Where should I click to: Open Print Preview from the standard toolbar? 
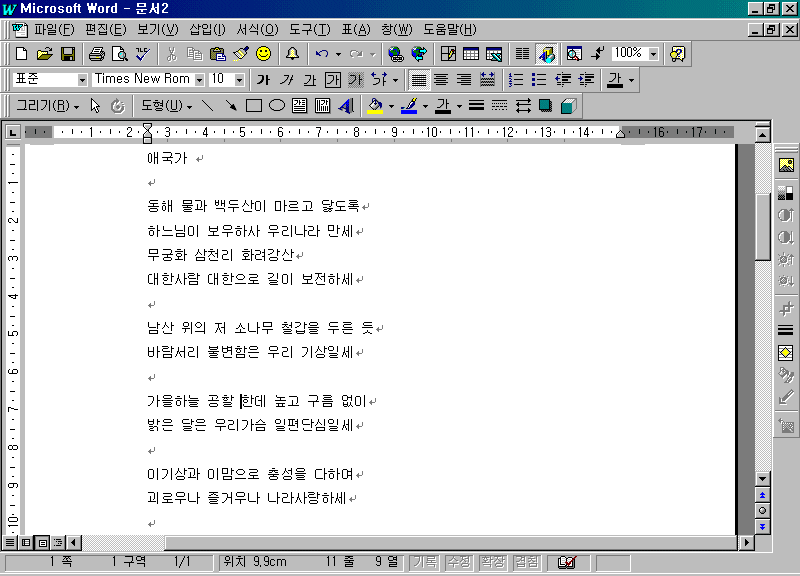pos(120,54)
